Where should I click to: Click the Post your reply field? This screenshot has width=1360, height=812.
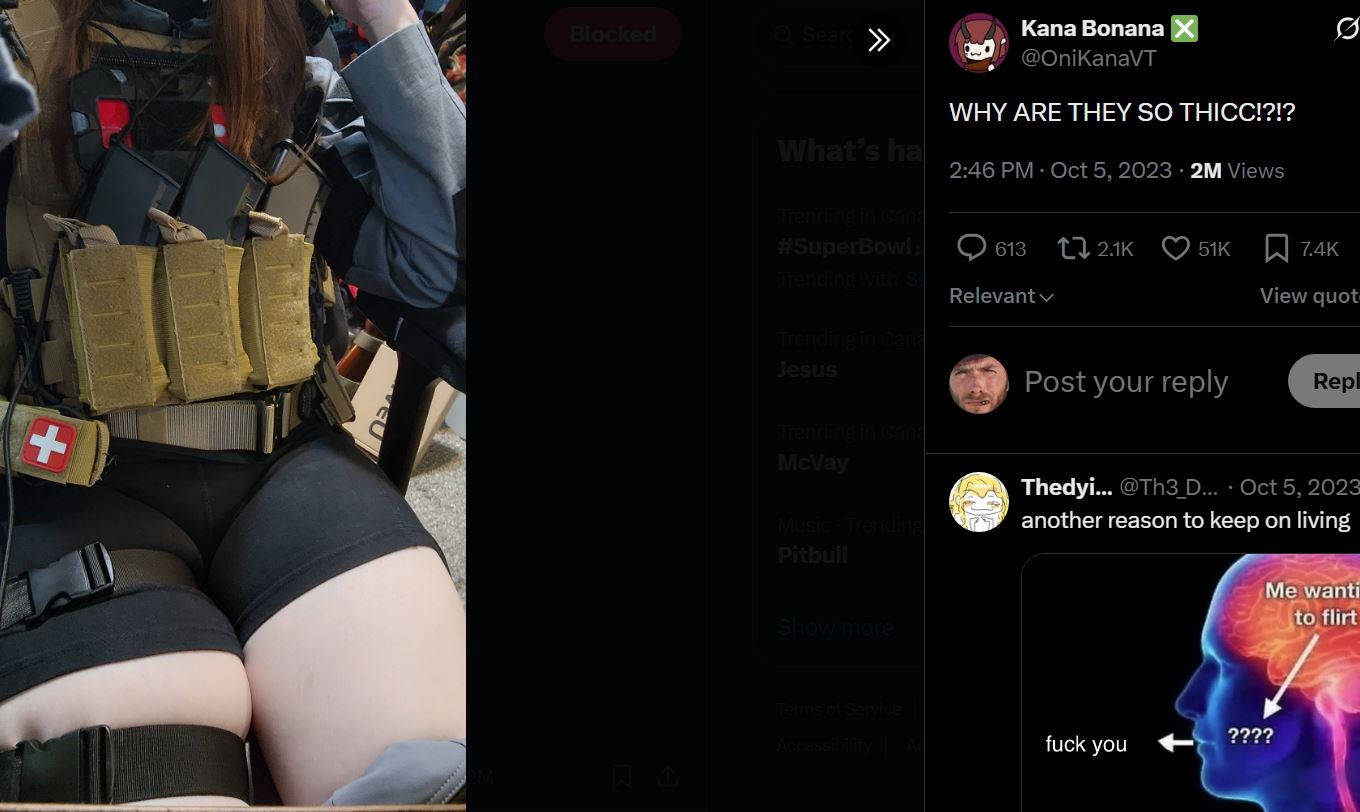(1126, 382)
